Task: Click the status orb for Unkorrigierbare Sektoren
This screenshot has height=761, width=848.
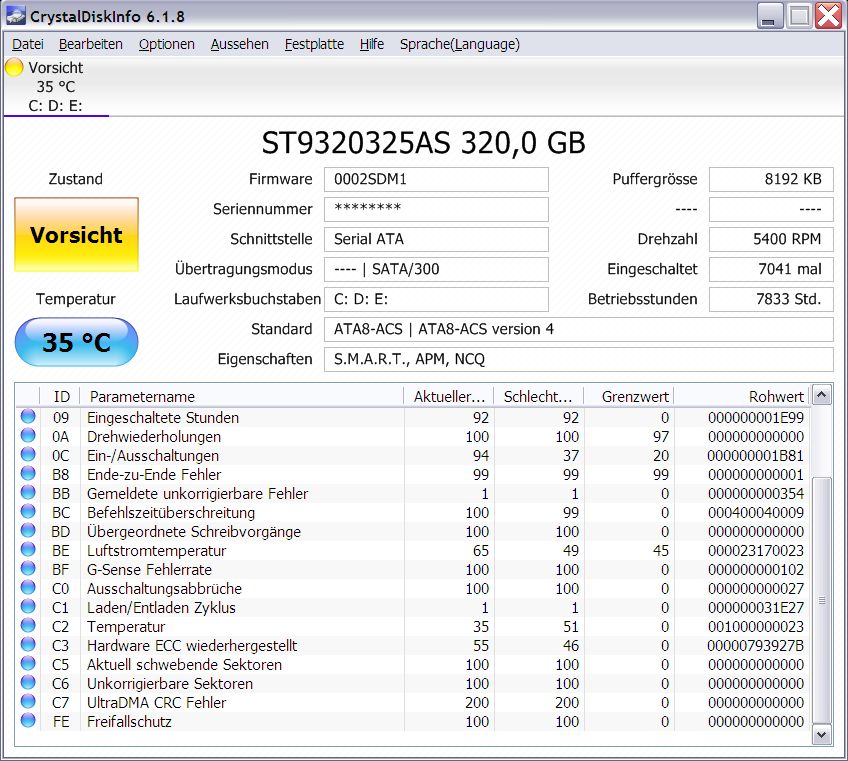Action: click(28, 683)
